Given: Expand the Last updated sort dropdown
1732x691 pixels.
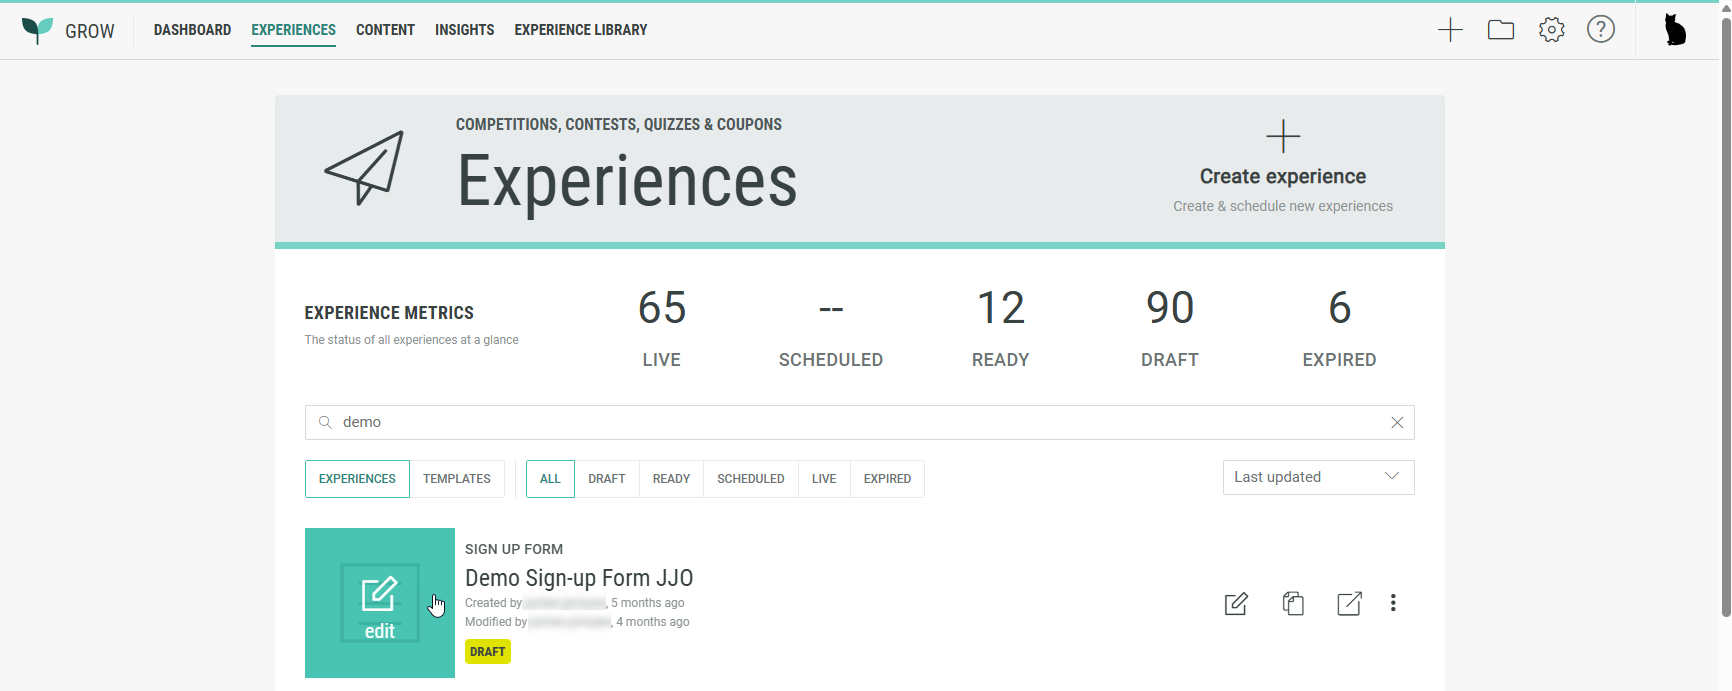Looking at the screenshot, I should tap(1318, 477).
